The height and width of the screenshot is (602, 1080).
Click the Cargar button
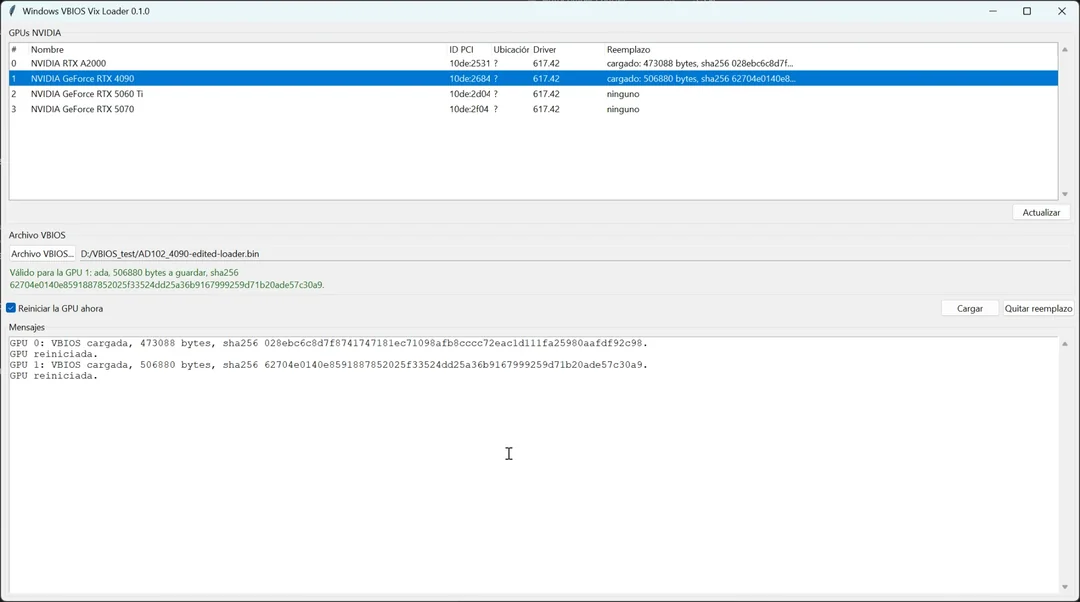tap(970, 309)
